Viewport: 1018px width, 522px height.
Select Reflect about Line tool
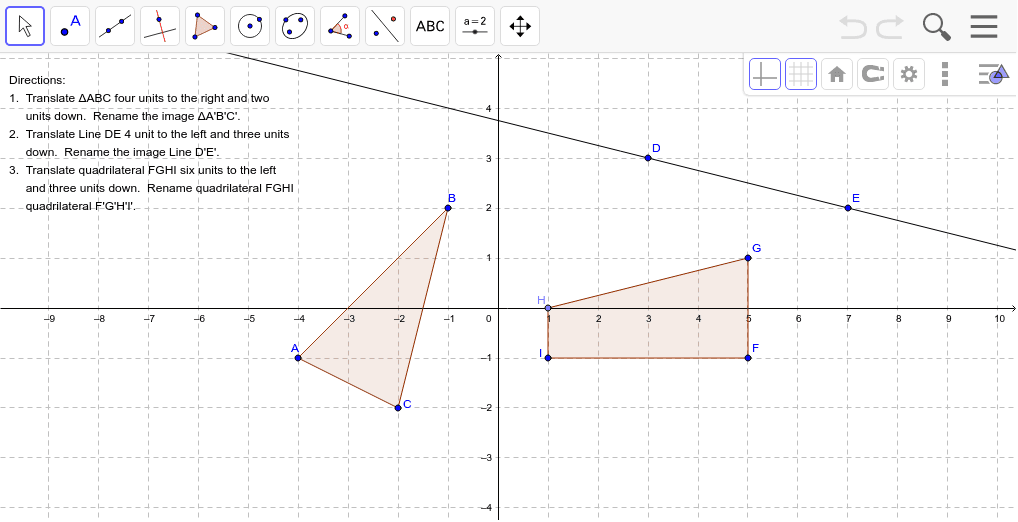pyautogui.click(x=384, y=26)
